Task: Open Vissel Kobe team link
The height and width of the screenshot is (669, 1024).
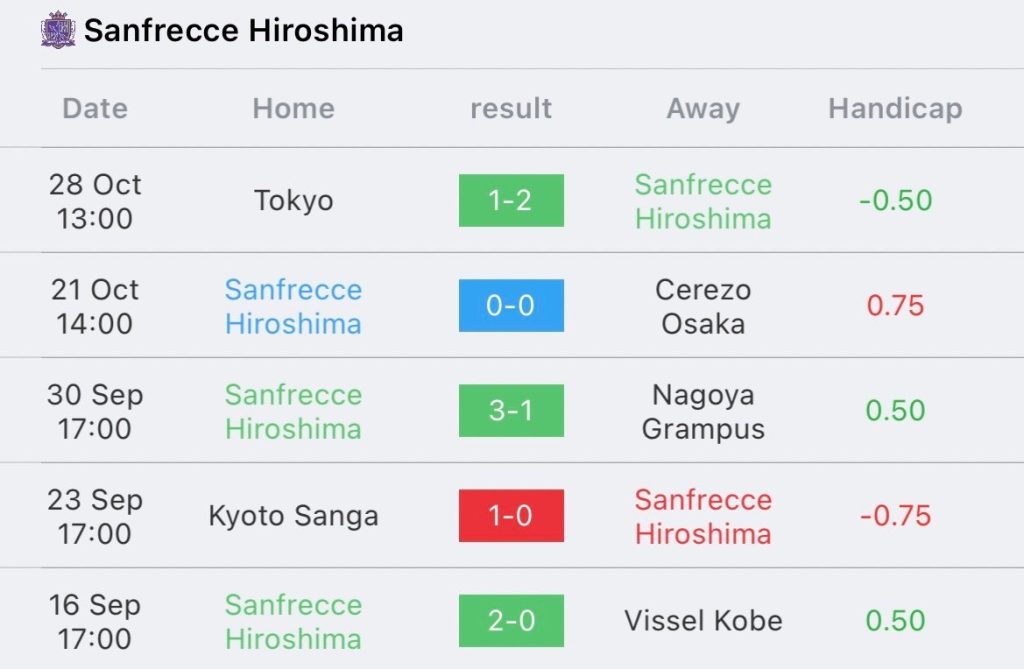Action: [x=703, y=621]
